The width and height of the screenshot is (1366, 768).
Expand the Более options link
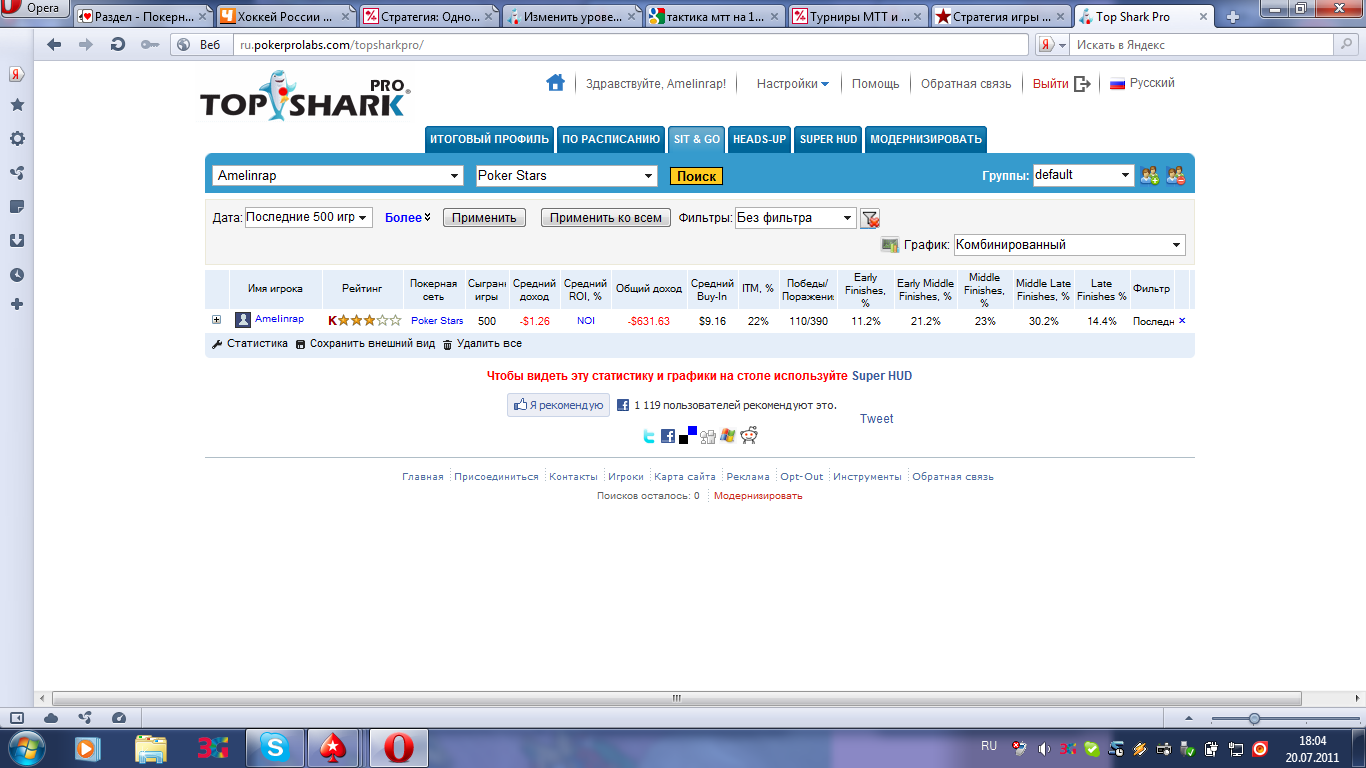(407, 218)
